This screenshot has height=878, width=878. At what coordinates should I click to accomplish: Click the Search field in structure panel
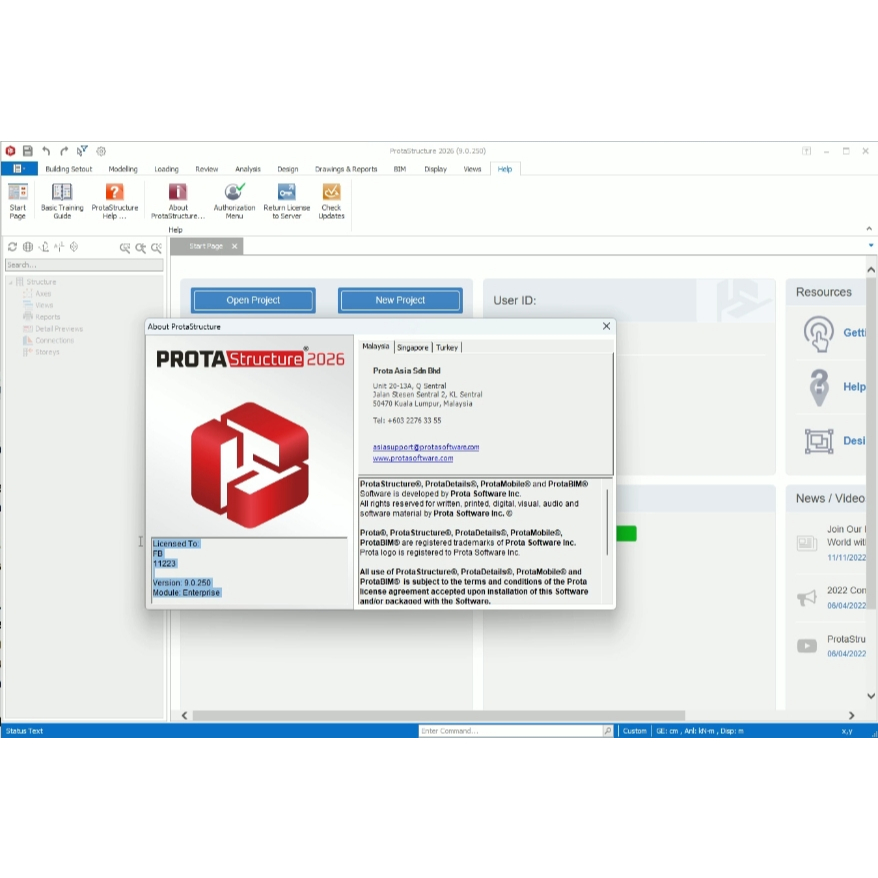coord(84,265)
